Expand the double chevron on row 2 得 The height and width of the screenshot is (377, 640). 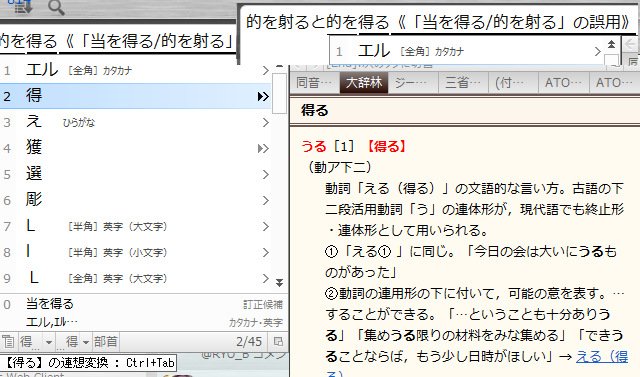click(263, 96)
